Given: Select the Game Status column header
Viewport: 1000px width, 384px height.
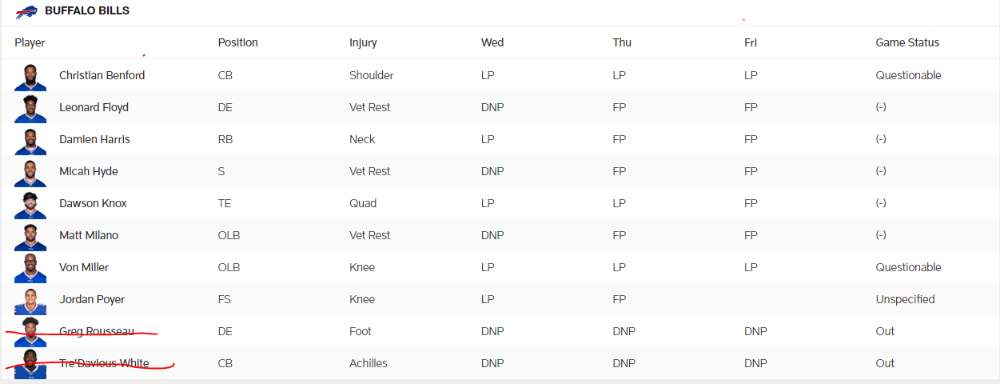Looking at the screenshot, I should pyautogui.click(x=908, y=43).
